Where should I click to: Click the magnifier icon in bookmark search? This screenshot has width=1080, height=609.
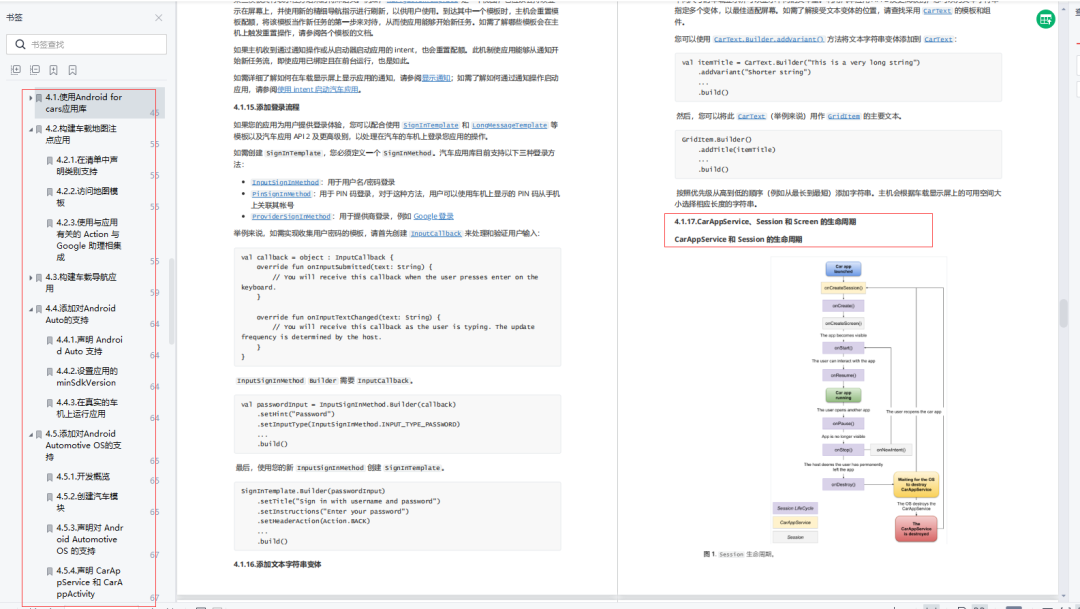[20, 44]
